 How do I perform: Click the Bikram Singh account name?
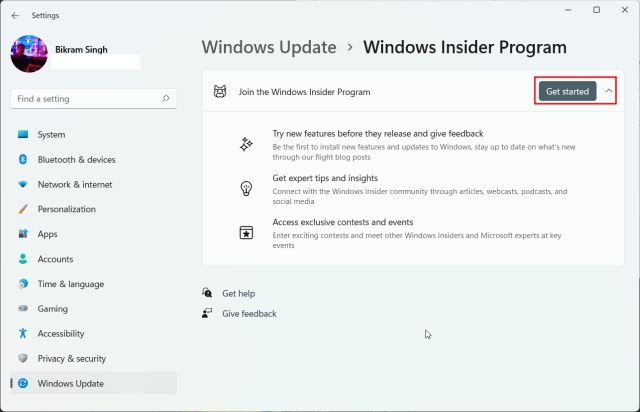[81, 49]
